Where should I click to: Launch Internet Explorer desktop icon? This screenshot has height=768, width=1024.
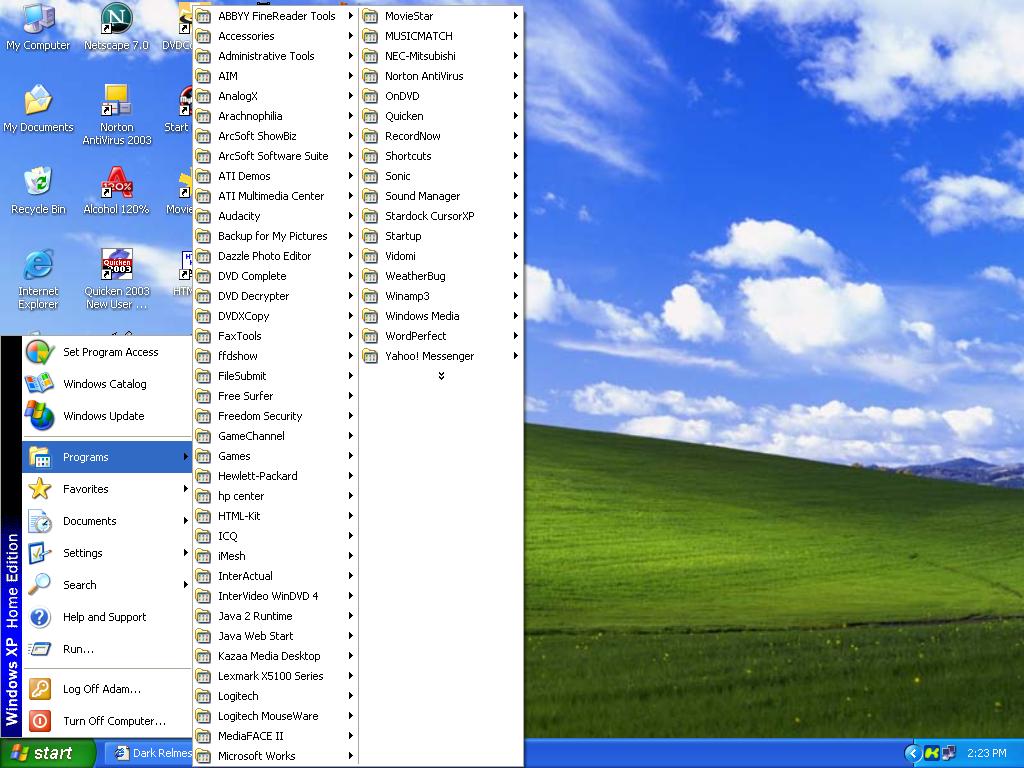click(x=38, y=280)
